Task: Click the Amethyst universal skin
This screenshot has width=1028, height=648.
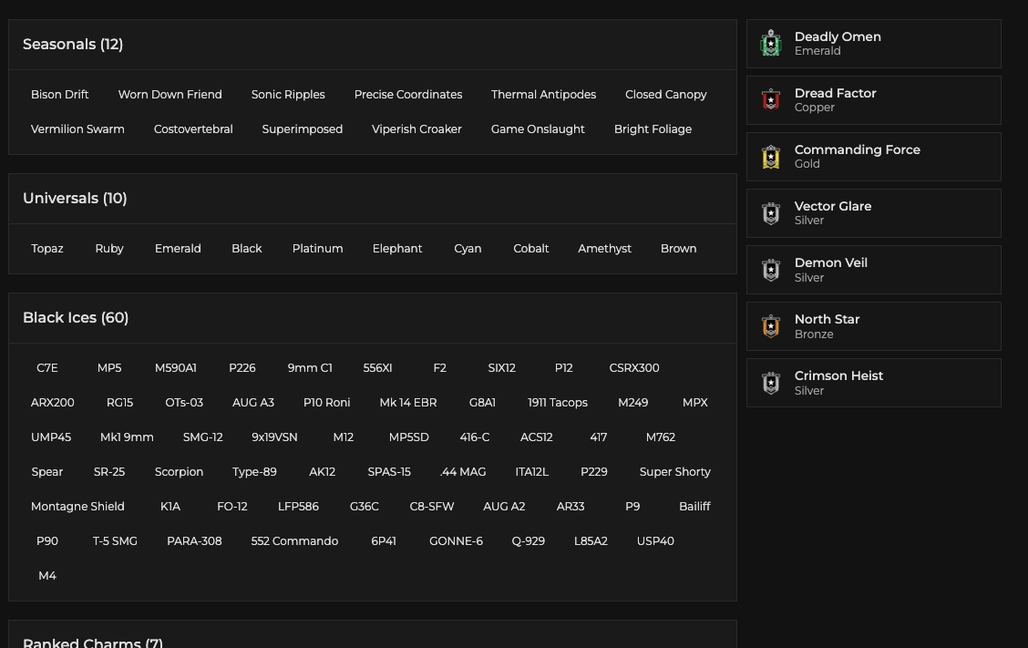Action: click(604, 249)
